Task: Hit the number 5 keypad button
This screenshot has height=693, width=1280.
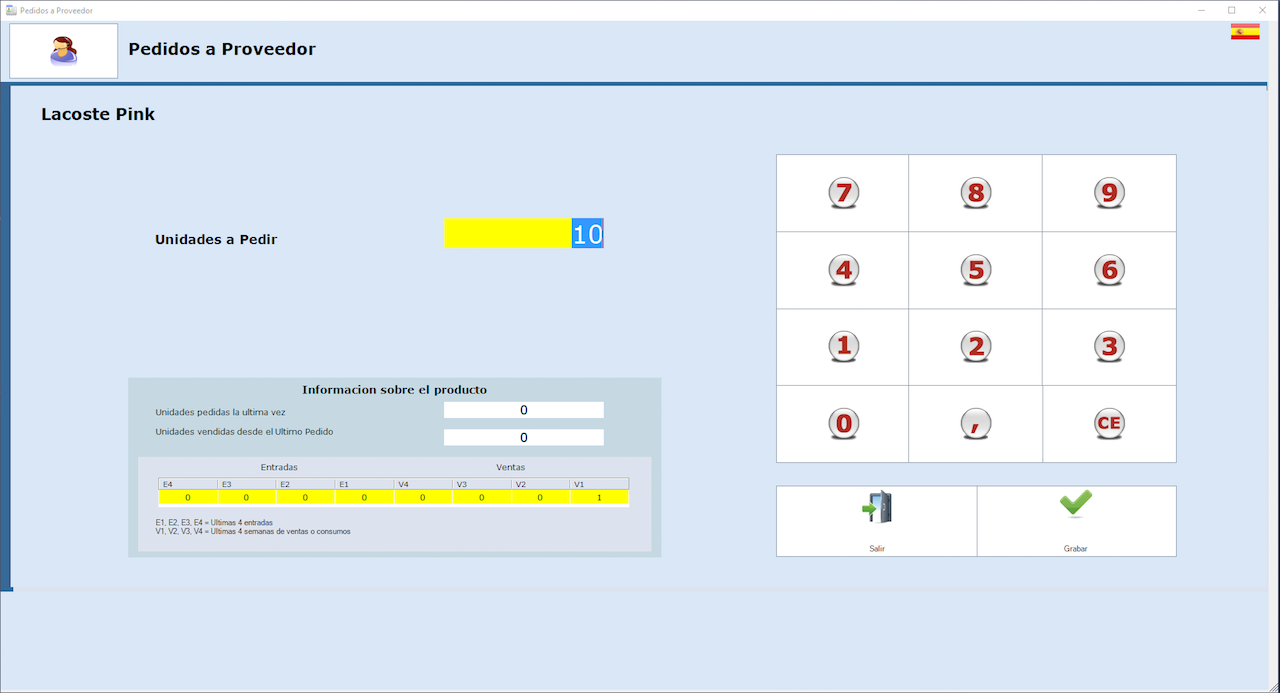Action: point(976,270)
